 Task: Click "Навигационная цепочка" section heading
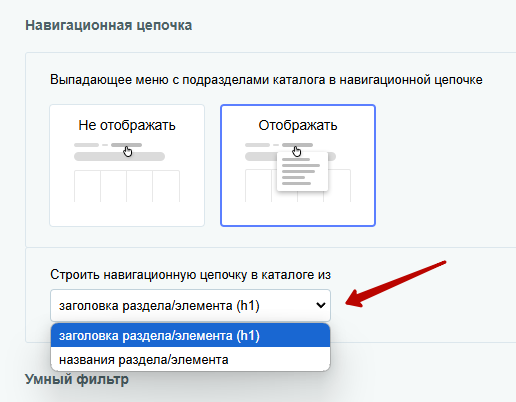tap(109, 25)
